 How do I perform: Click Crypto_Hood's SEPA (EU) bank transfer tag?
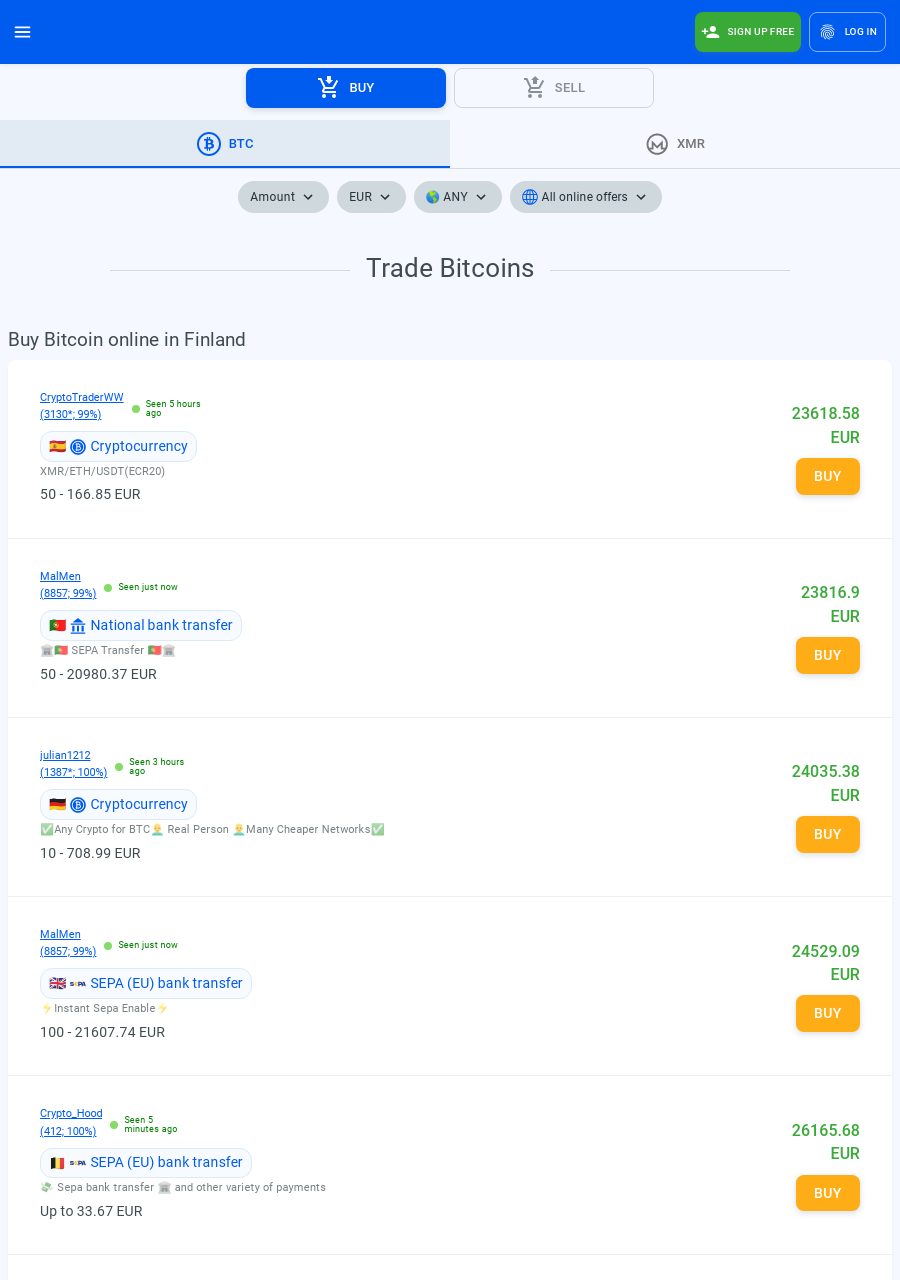coord(146,1162)
